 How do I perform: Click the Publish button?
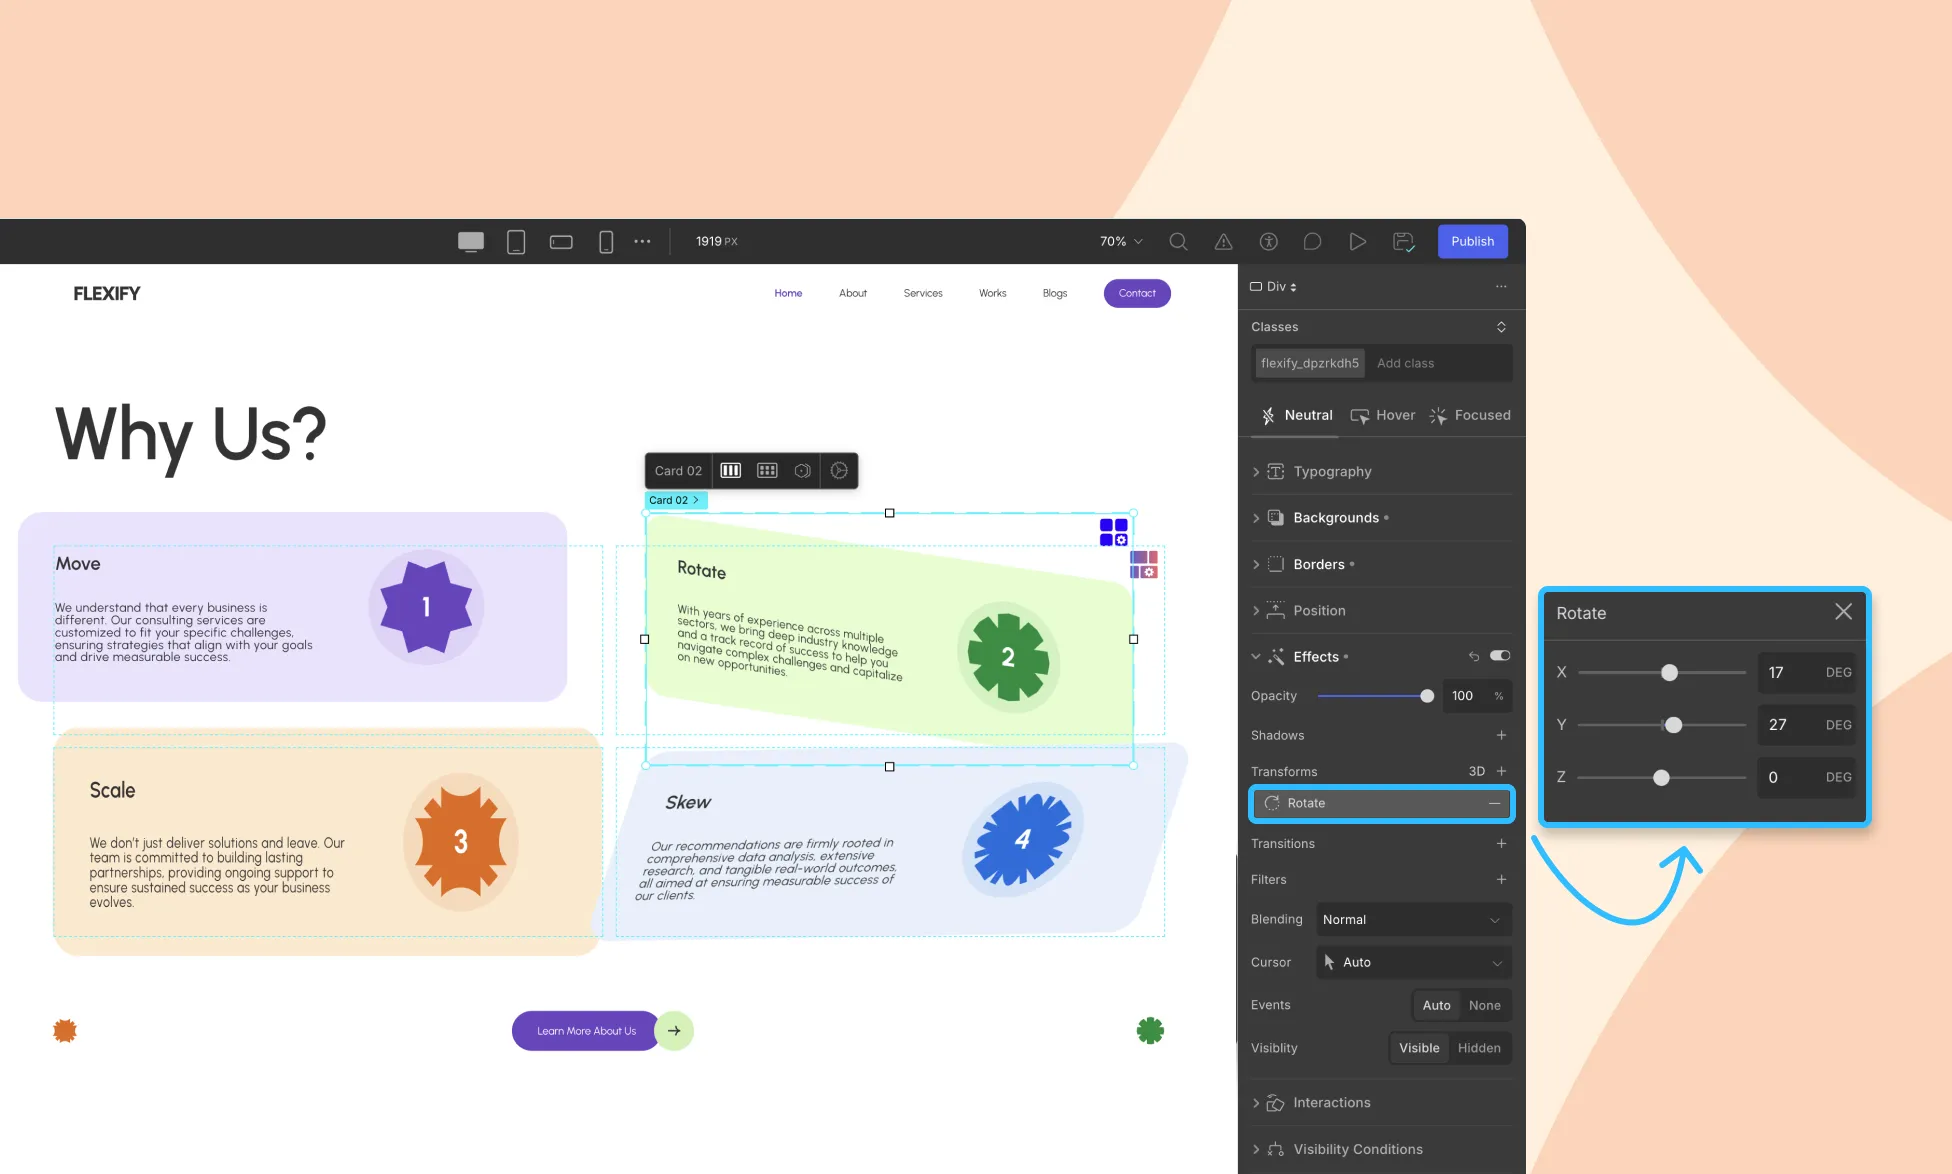click(x=1472, y=242)
